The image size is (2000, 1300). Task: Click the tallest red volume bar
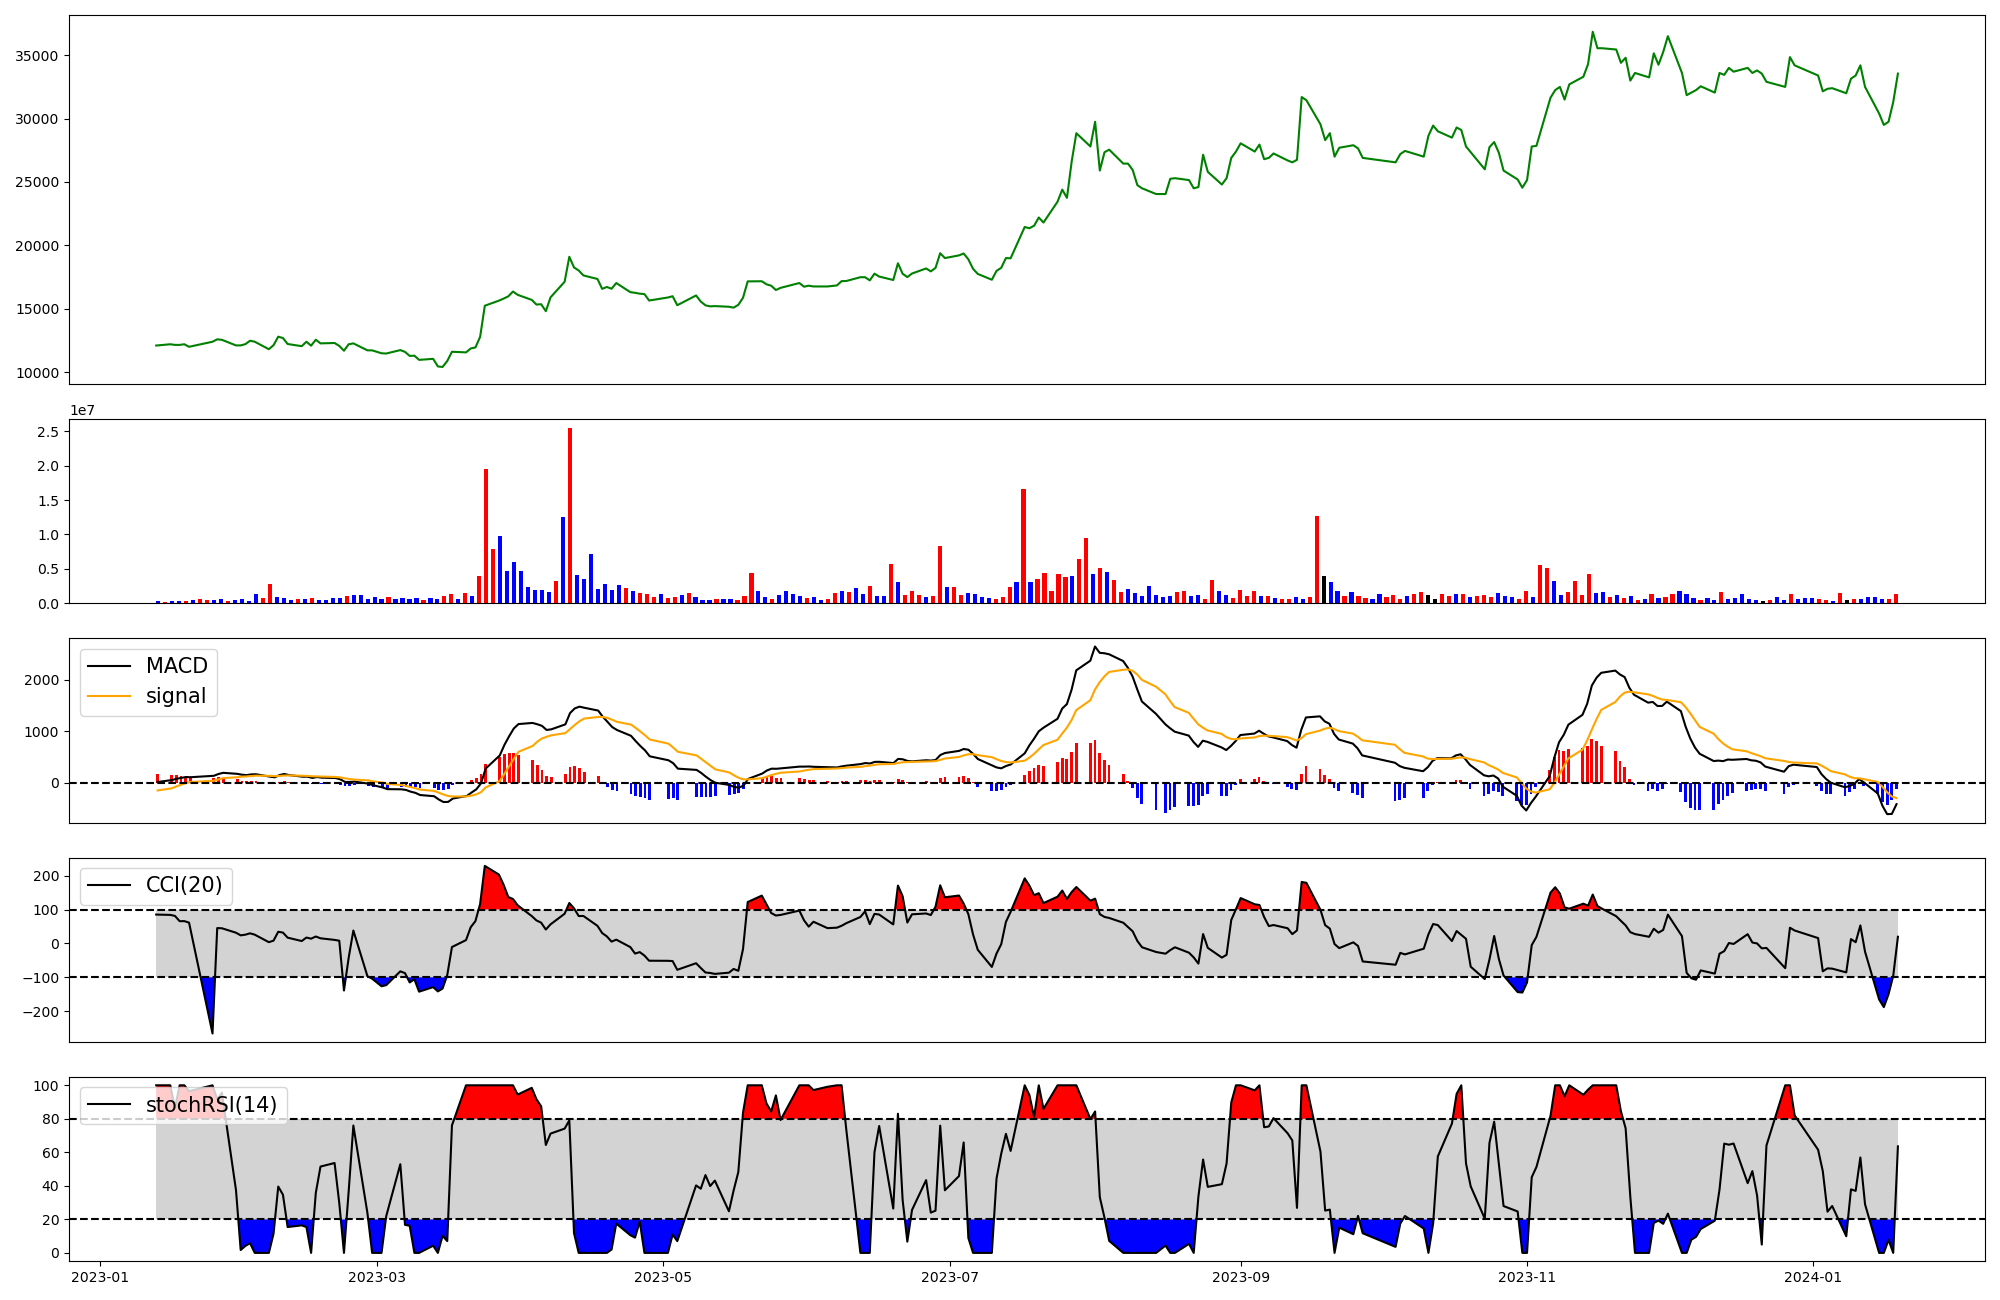570,516
